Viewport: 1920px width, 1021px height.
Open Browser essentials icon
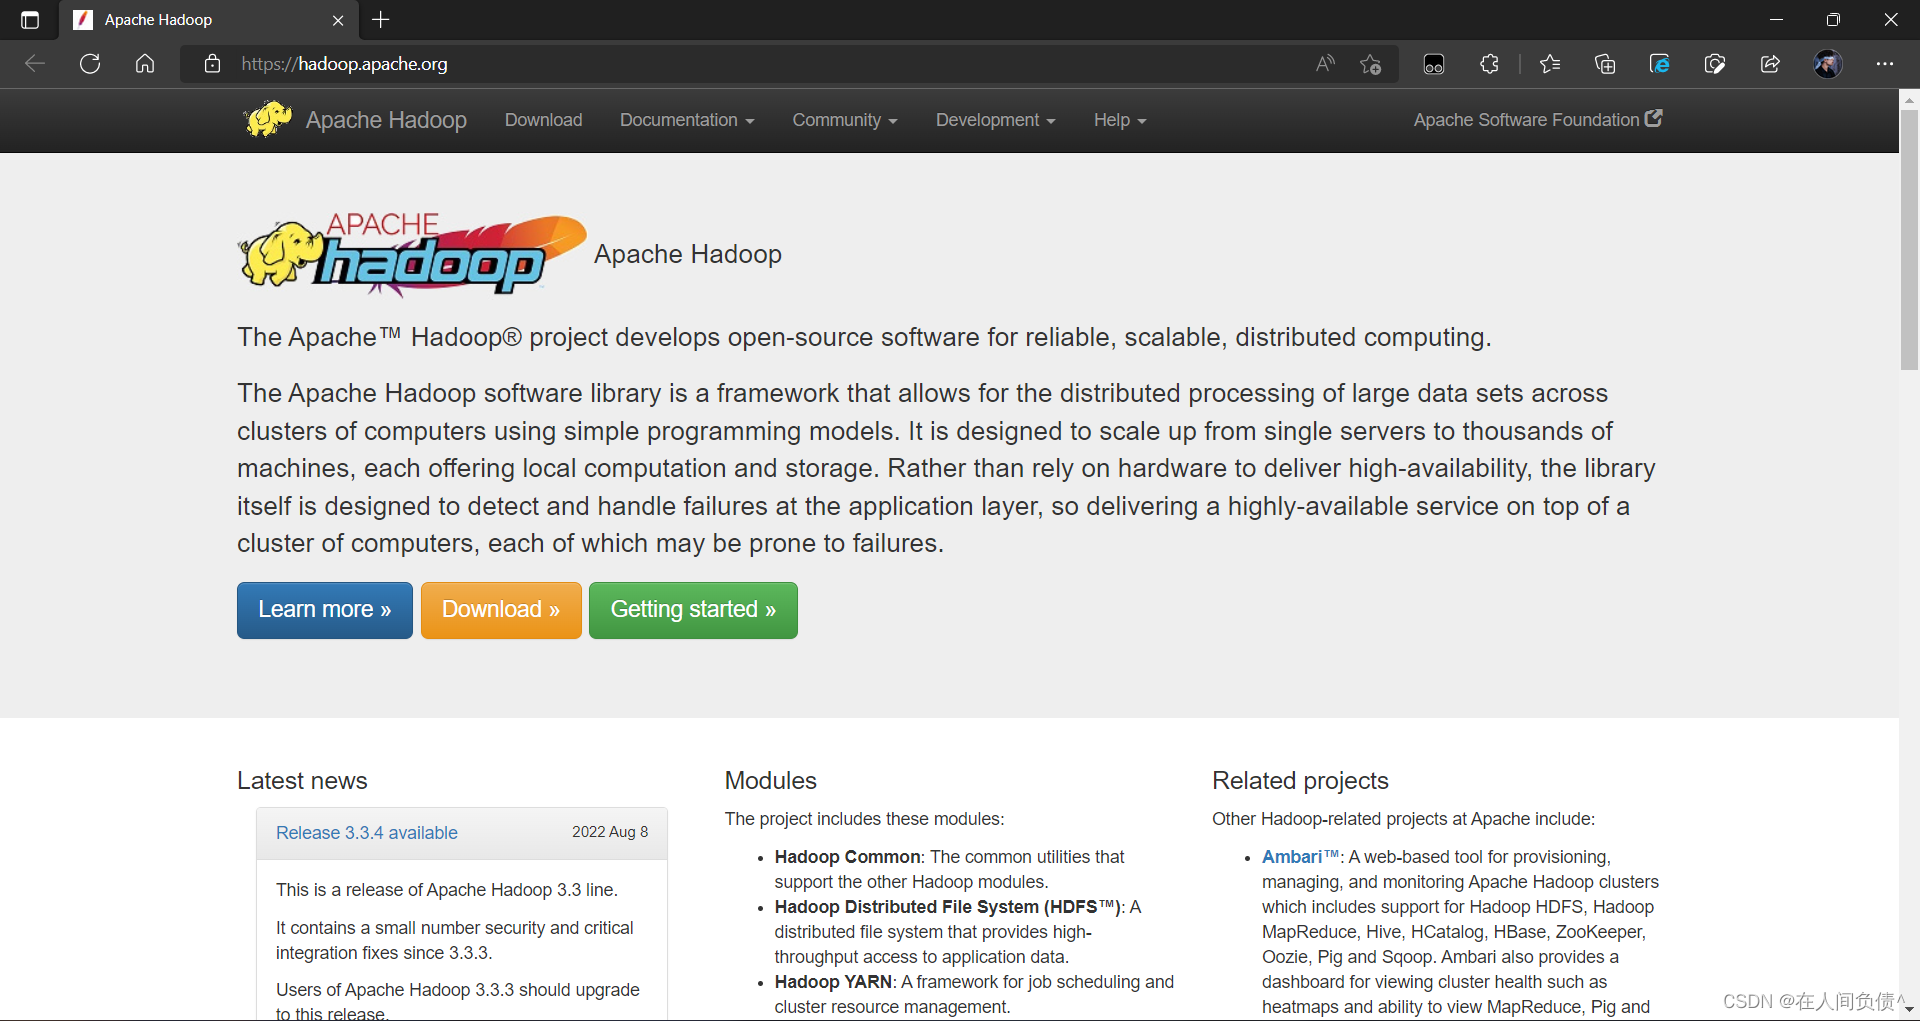click(1715, 64)
